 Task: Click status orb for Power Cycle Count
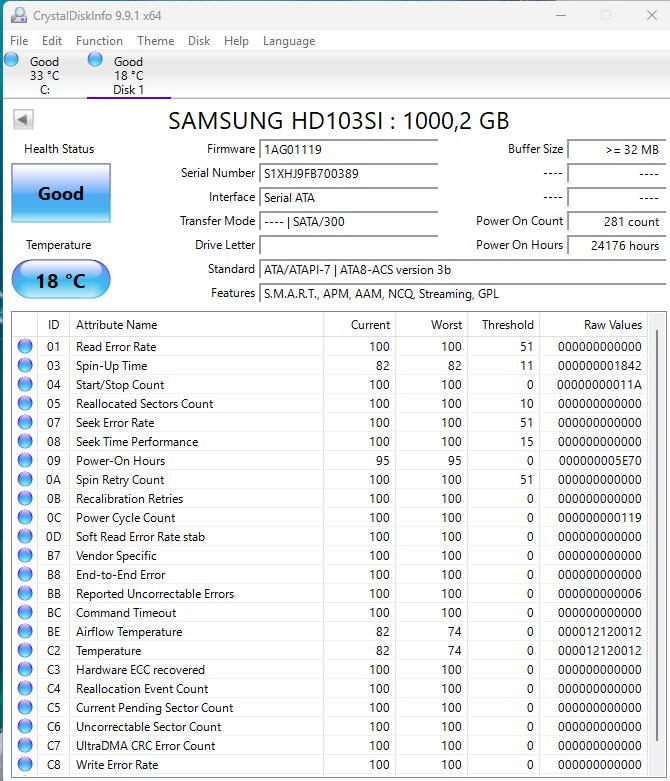click(25, 517)
